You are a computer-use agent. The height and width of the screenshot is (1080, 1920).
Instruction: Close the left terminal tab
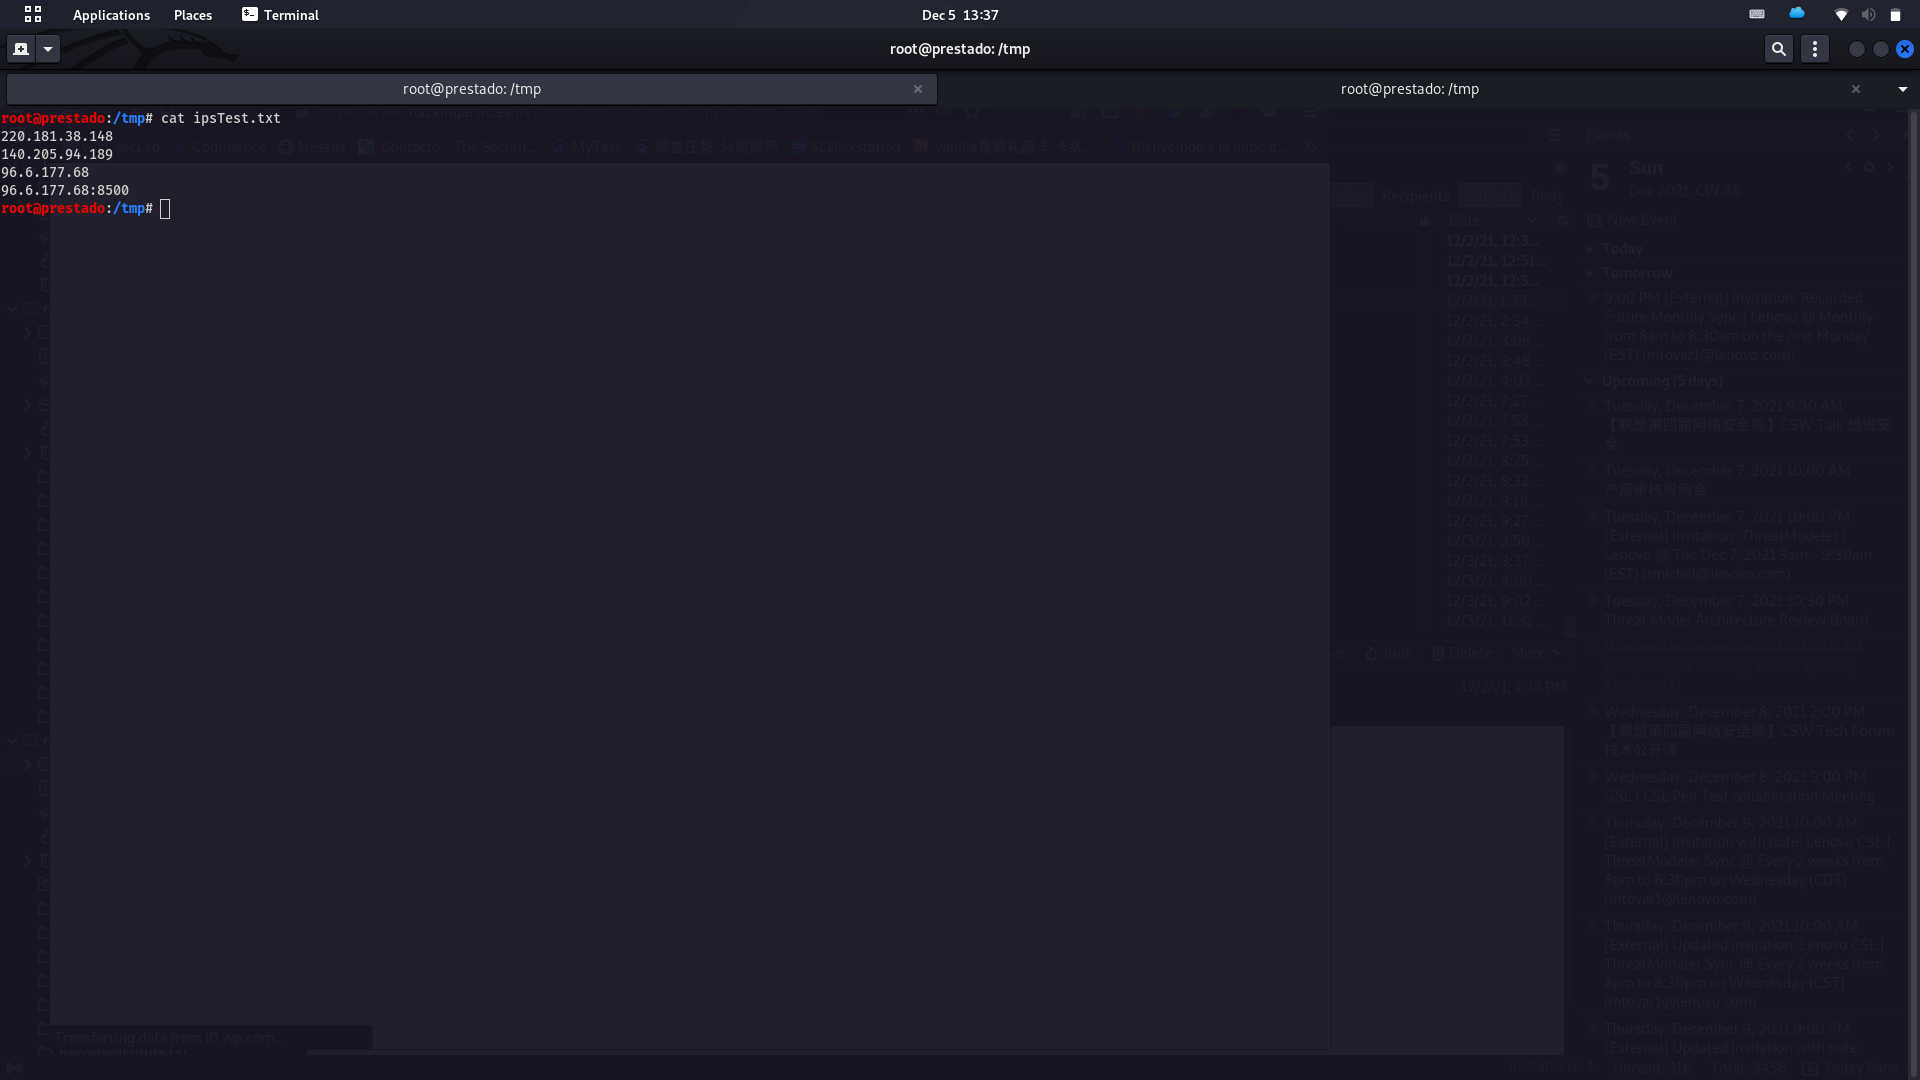point(917,88)
